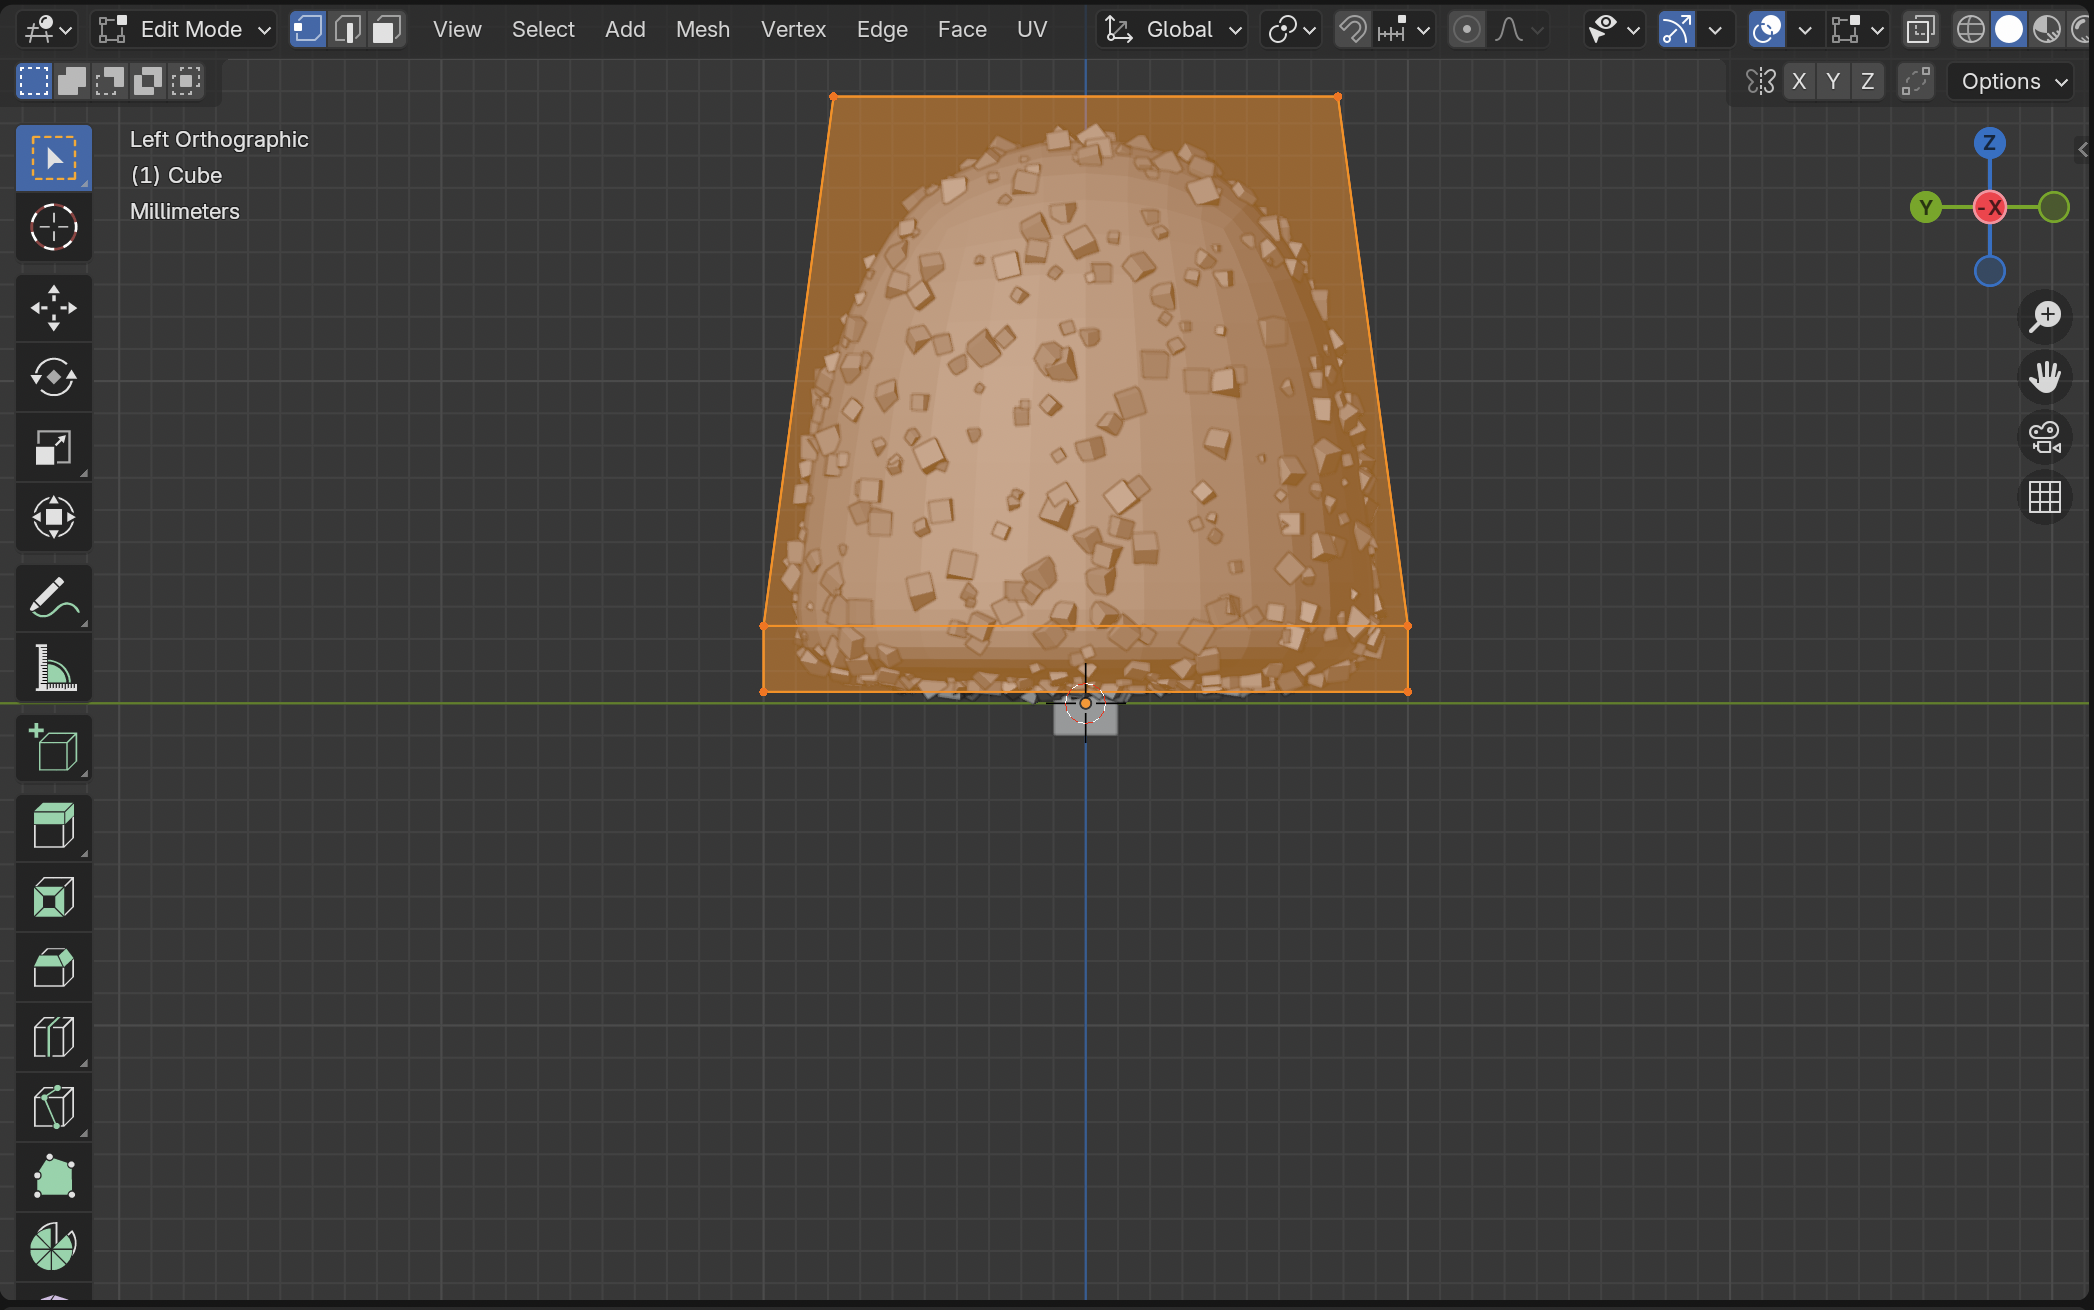The height and width of the screenshot is (1310, 2094).
Task: Activate the Extrude Region tool
Action: (53, 828)
